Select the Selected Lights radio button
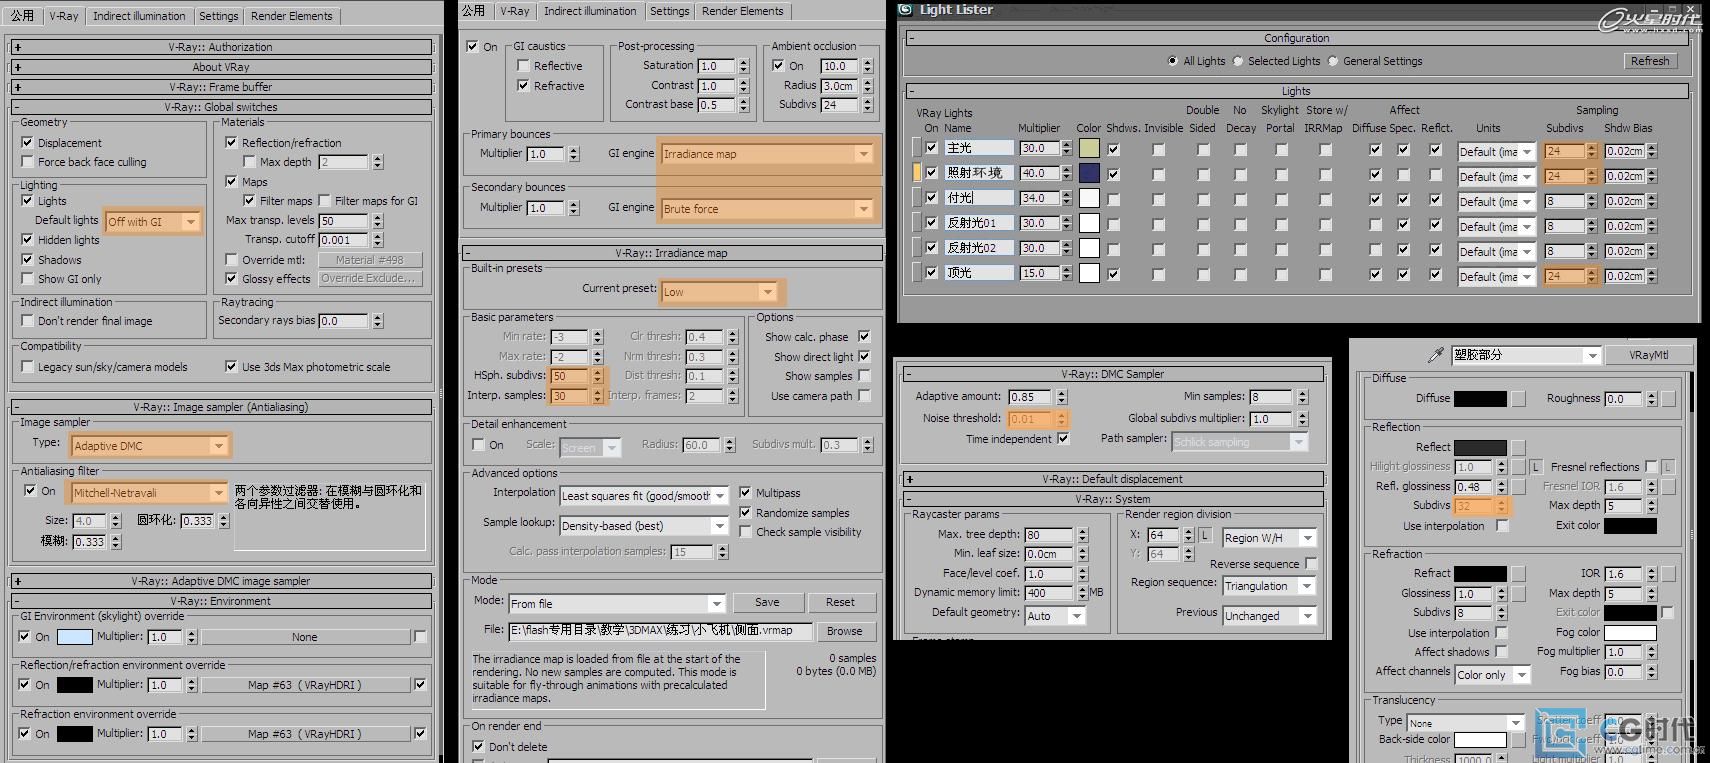 tap(1238, 61)
